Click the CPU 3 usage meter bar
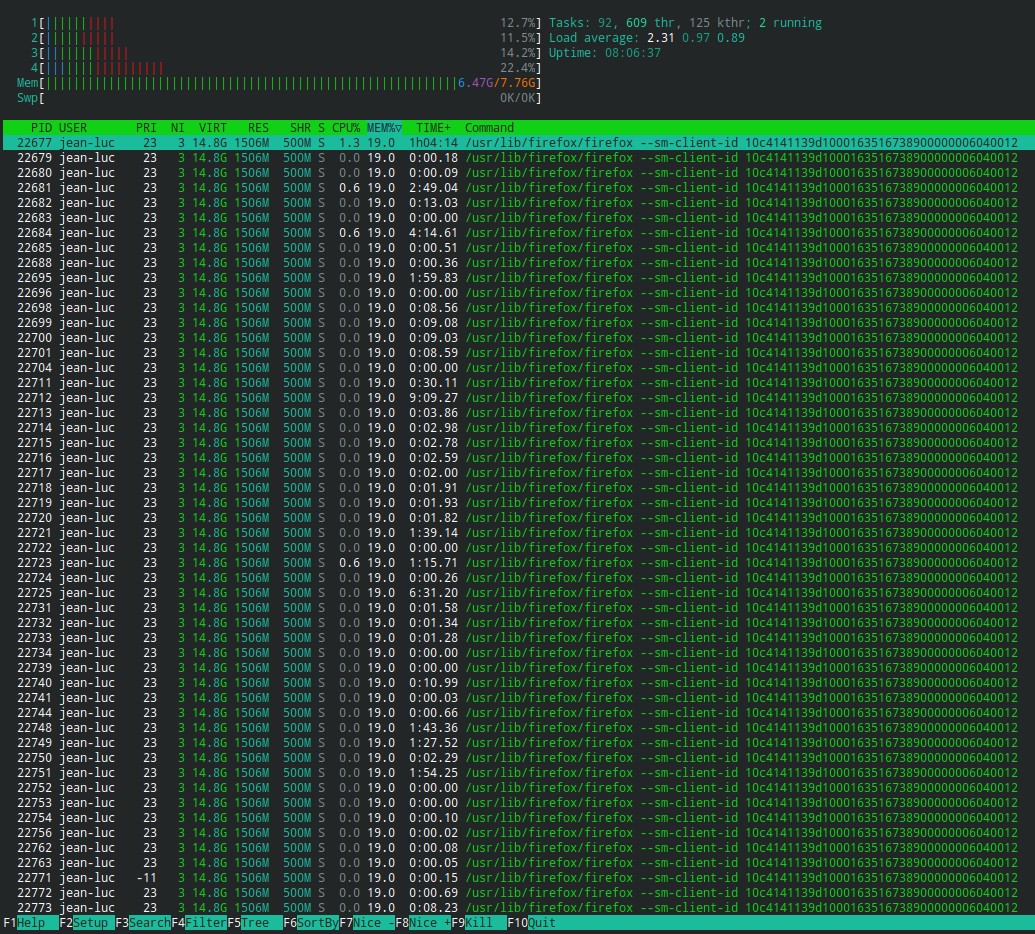Viewport: 1035px width, 934px height. point(286,53)
